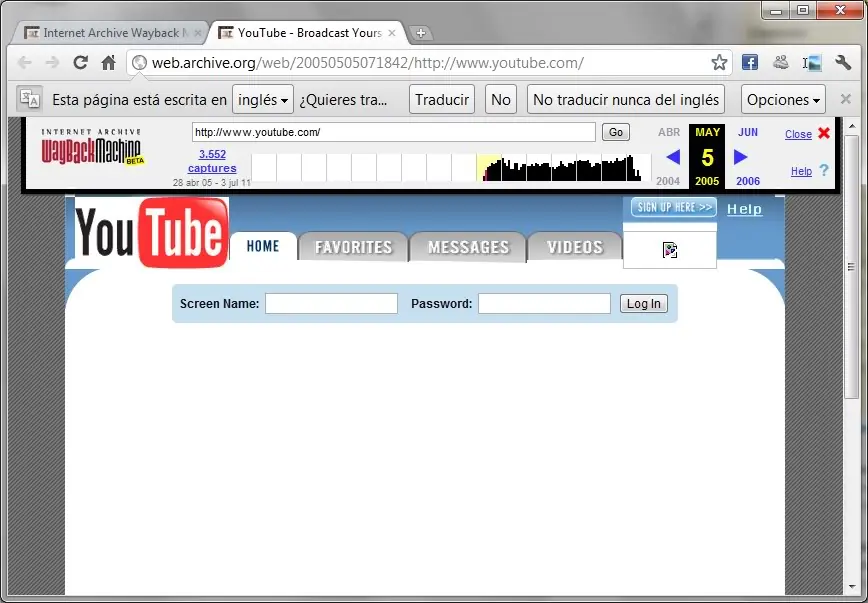Select the YouTube - Broadcast Yourself browser tab
The image size is (868, 603).
point(308,33)
